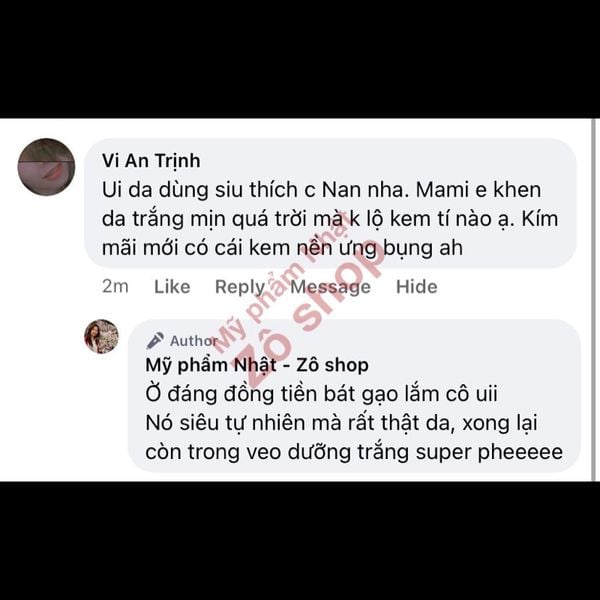Viewport: 600px width, 600px height.
Task: Click the words 'super pheeeee' in the reply
Action: click(x=489, y=453)
